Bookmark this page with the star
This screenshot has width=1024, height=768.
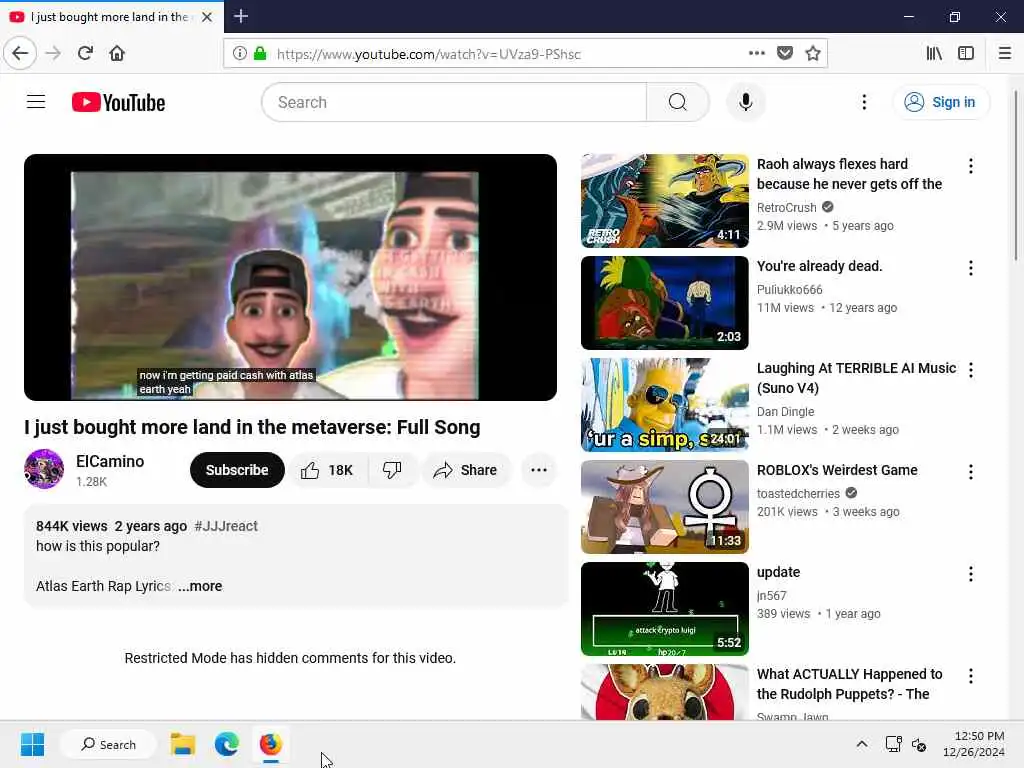pyautogui.click(x=813, y=53)
